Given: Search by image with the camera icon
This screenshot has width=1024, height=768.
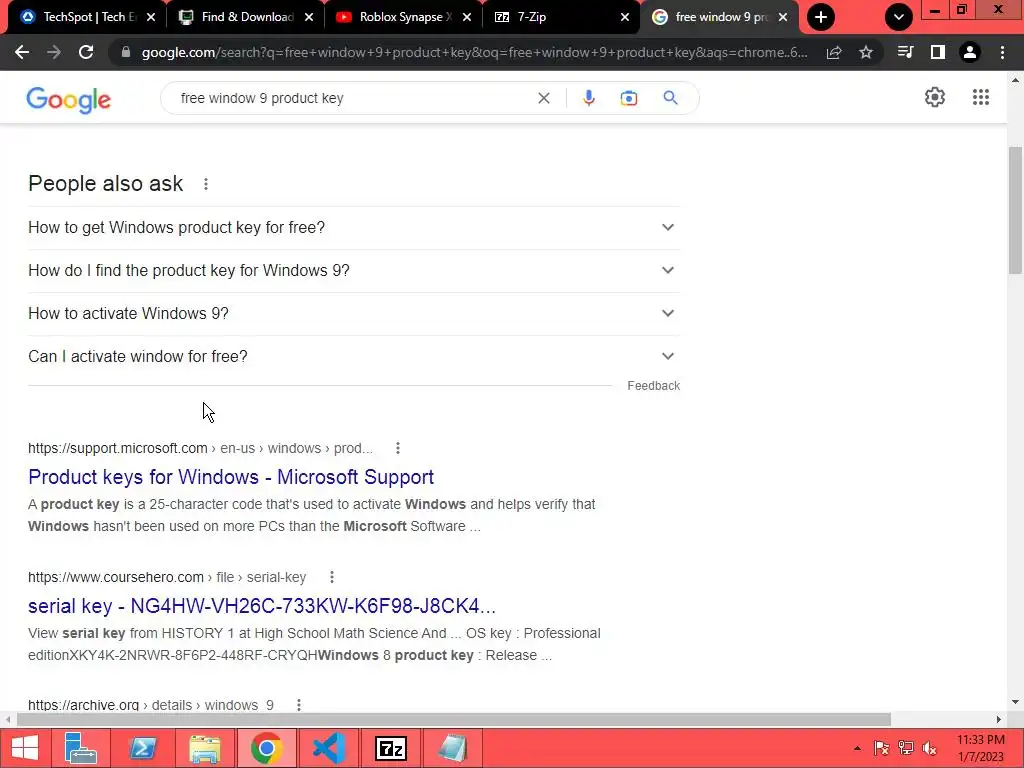Looking at the screenshot, I should pos(628,98).
